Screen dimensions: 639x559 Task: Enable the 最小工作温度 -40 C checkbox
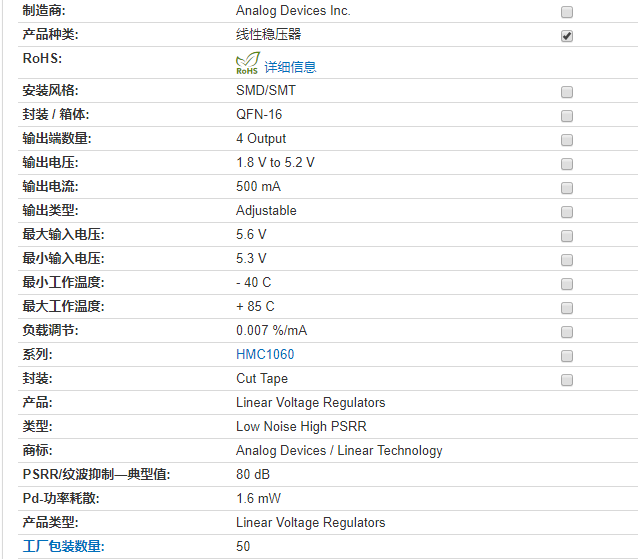tap(567, 284)
